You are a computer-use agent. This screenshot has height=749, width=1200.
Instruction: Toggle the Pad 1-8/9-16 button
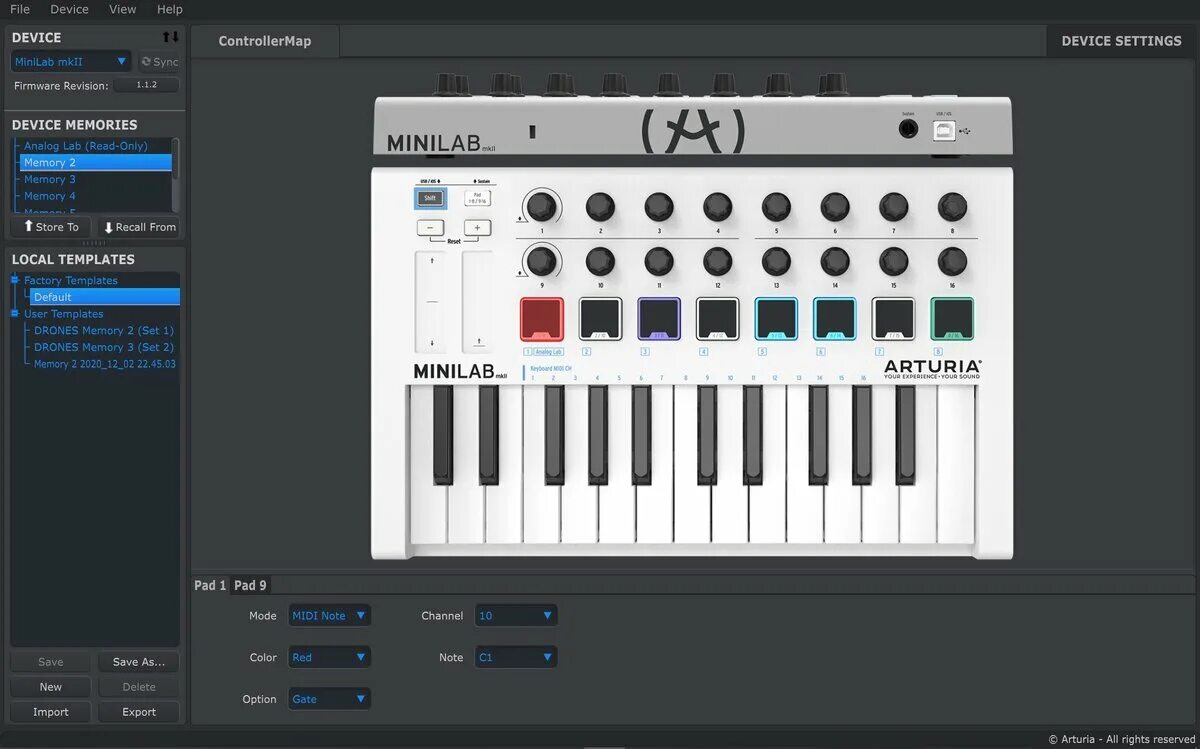(476, 198)
